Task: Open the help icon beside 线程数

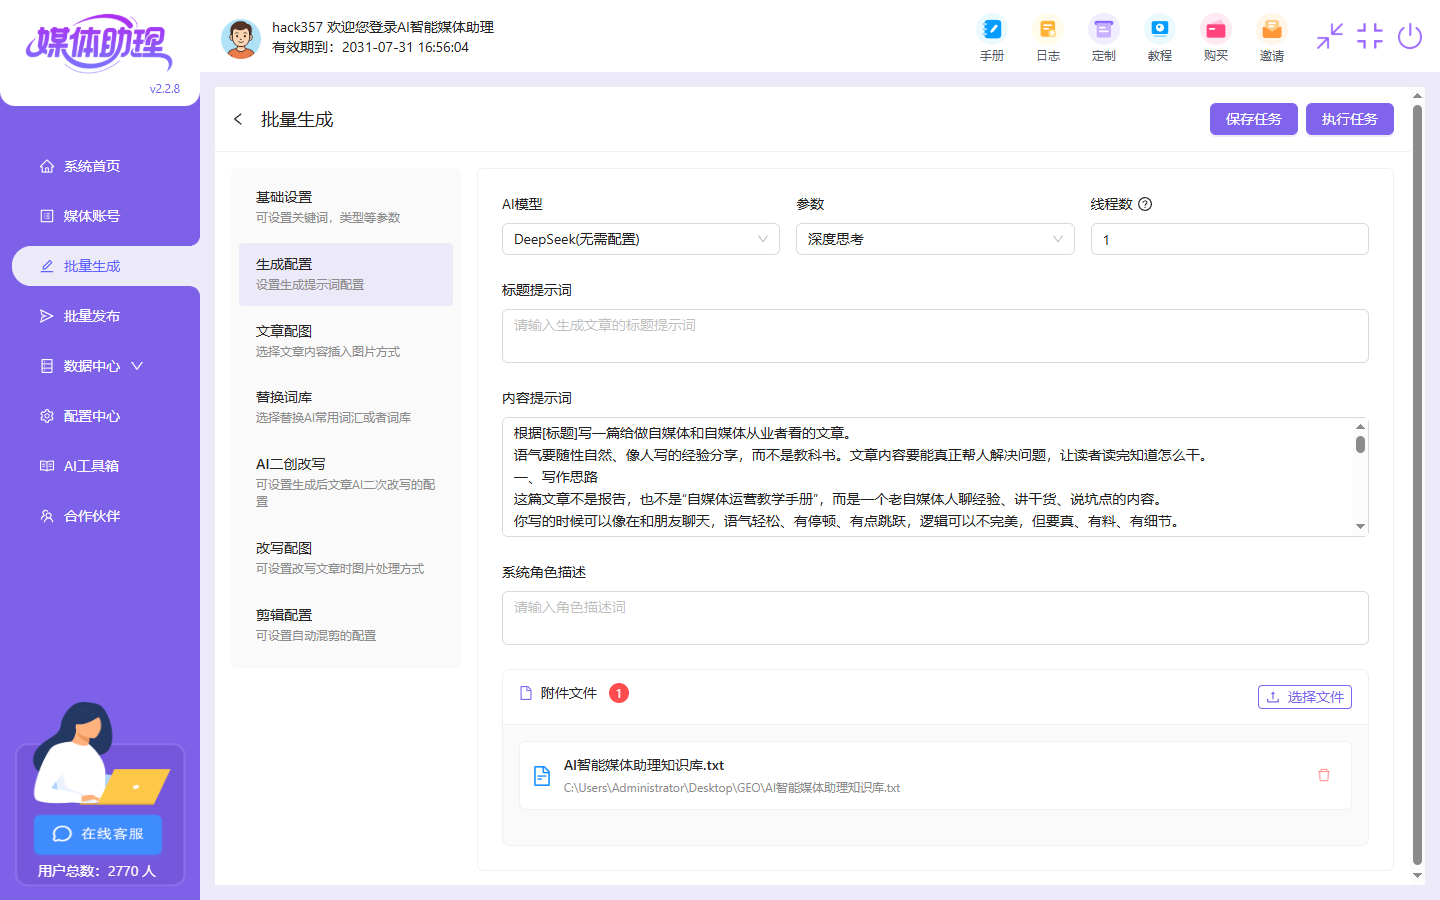Action: 1144,203
